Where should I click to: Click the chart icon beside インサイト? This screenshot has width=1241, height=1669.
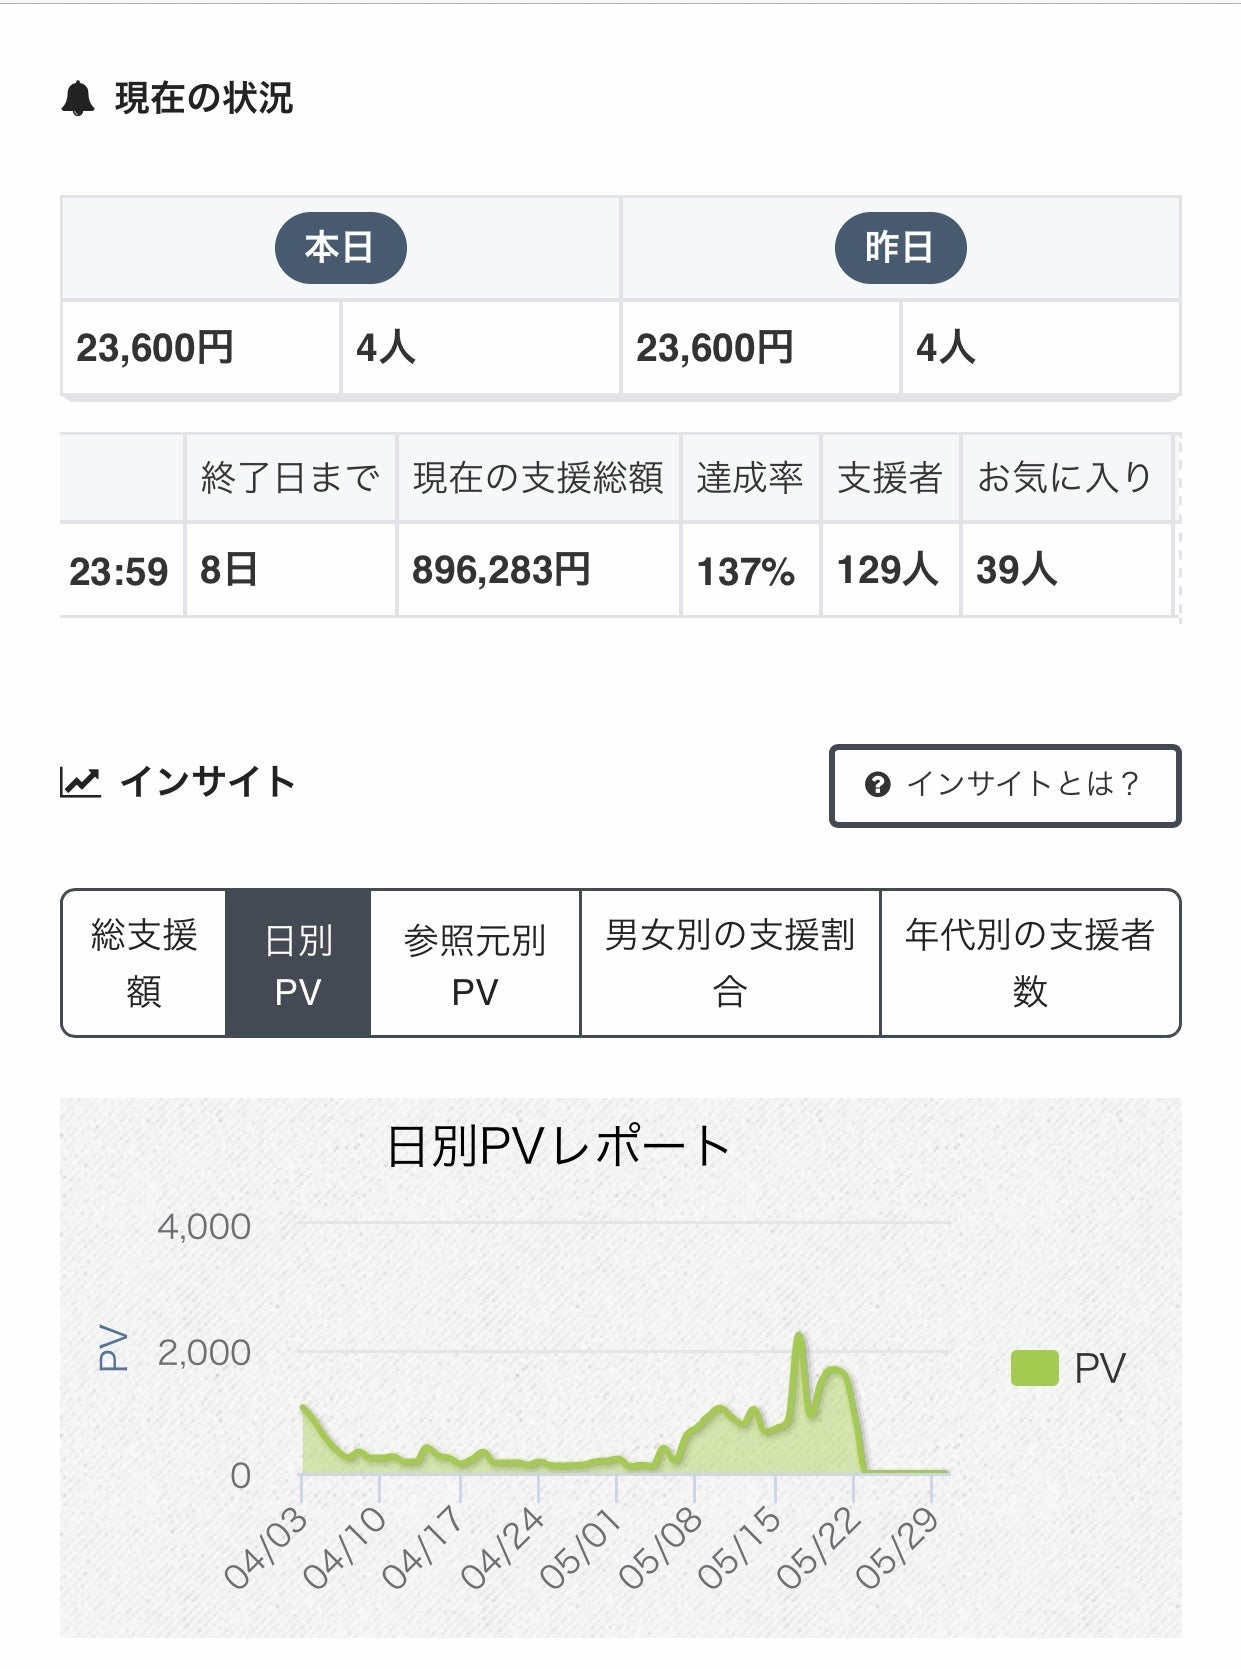(x=80, y=782)
